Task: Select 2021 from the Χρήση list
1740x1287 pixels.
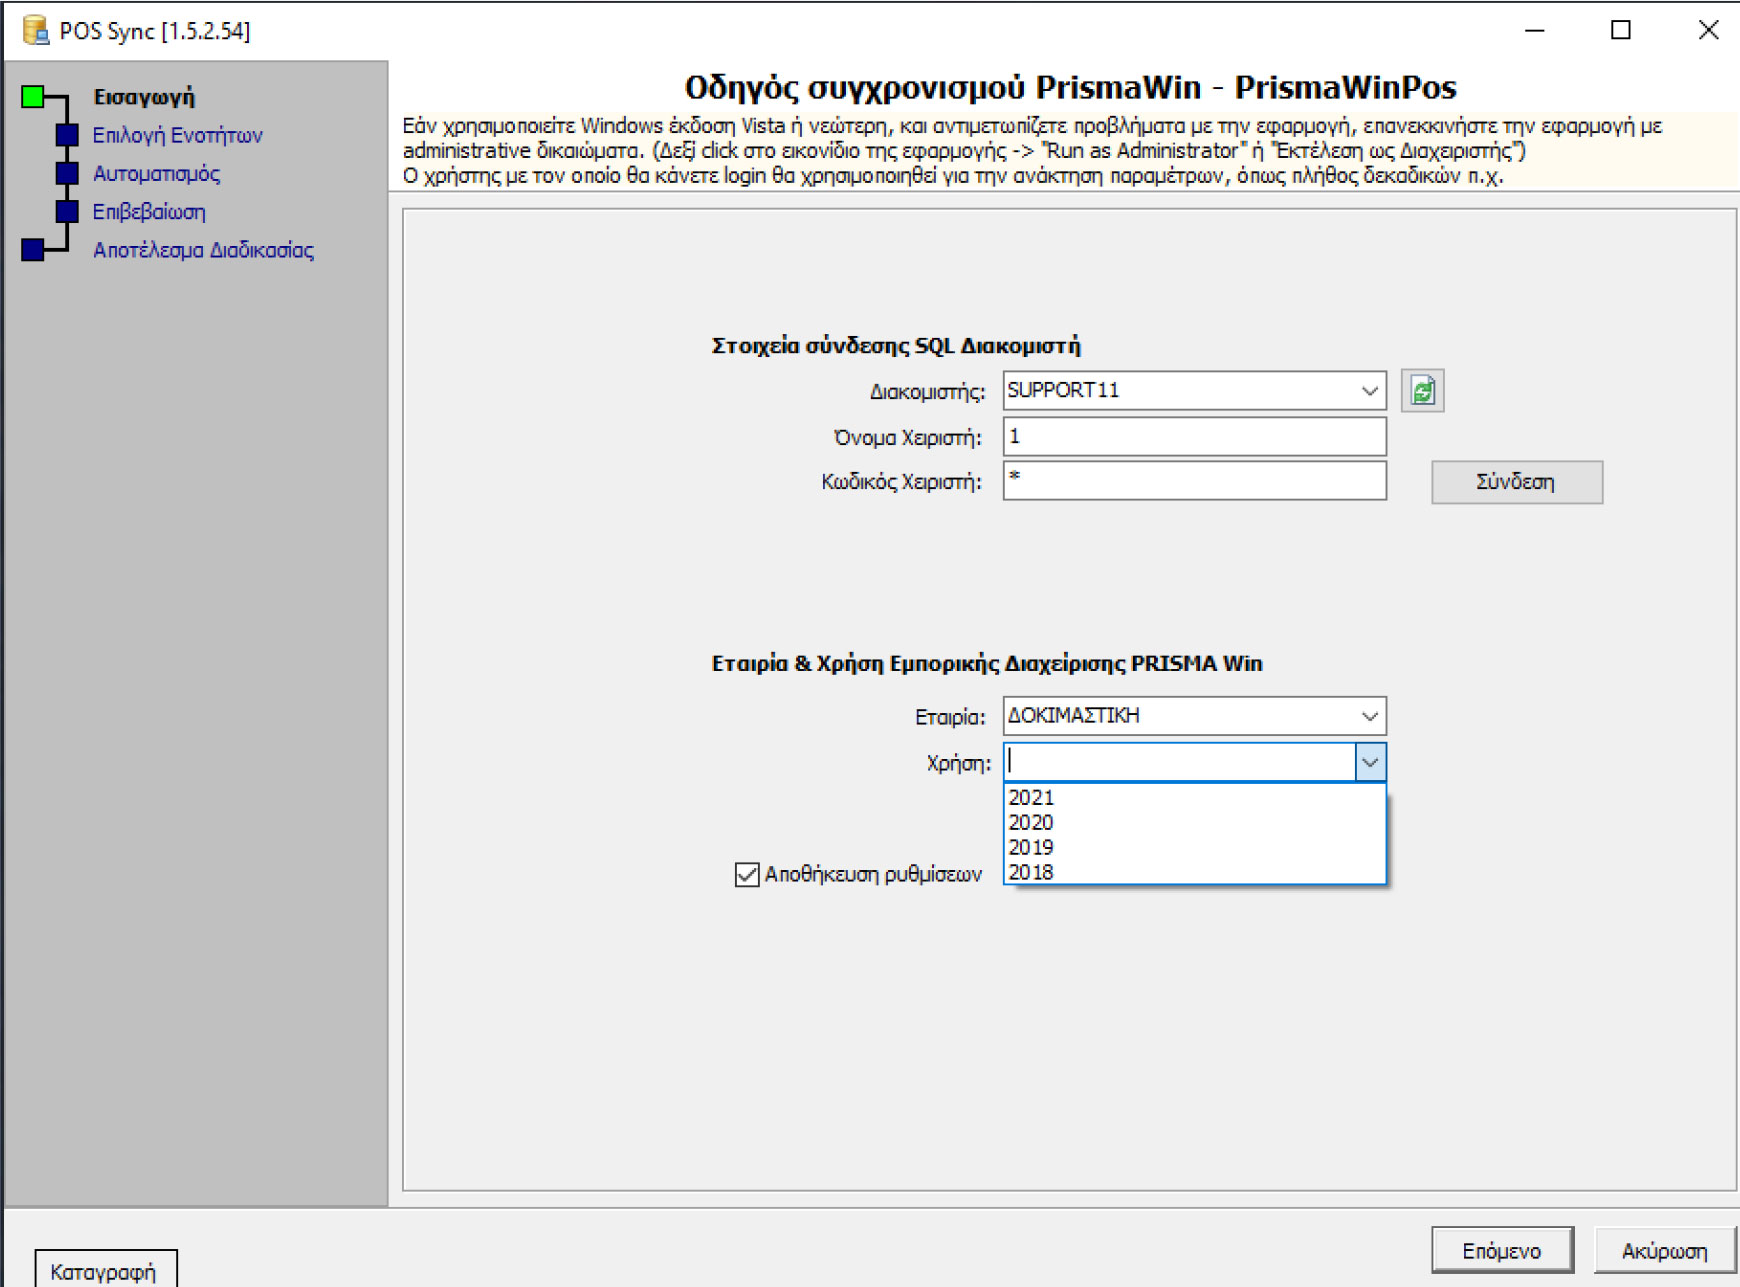Action: pyautogui.click(x=1032, y=797)
